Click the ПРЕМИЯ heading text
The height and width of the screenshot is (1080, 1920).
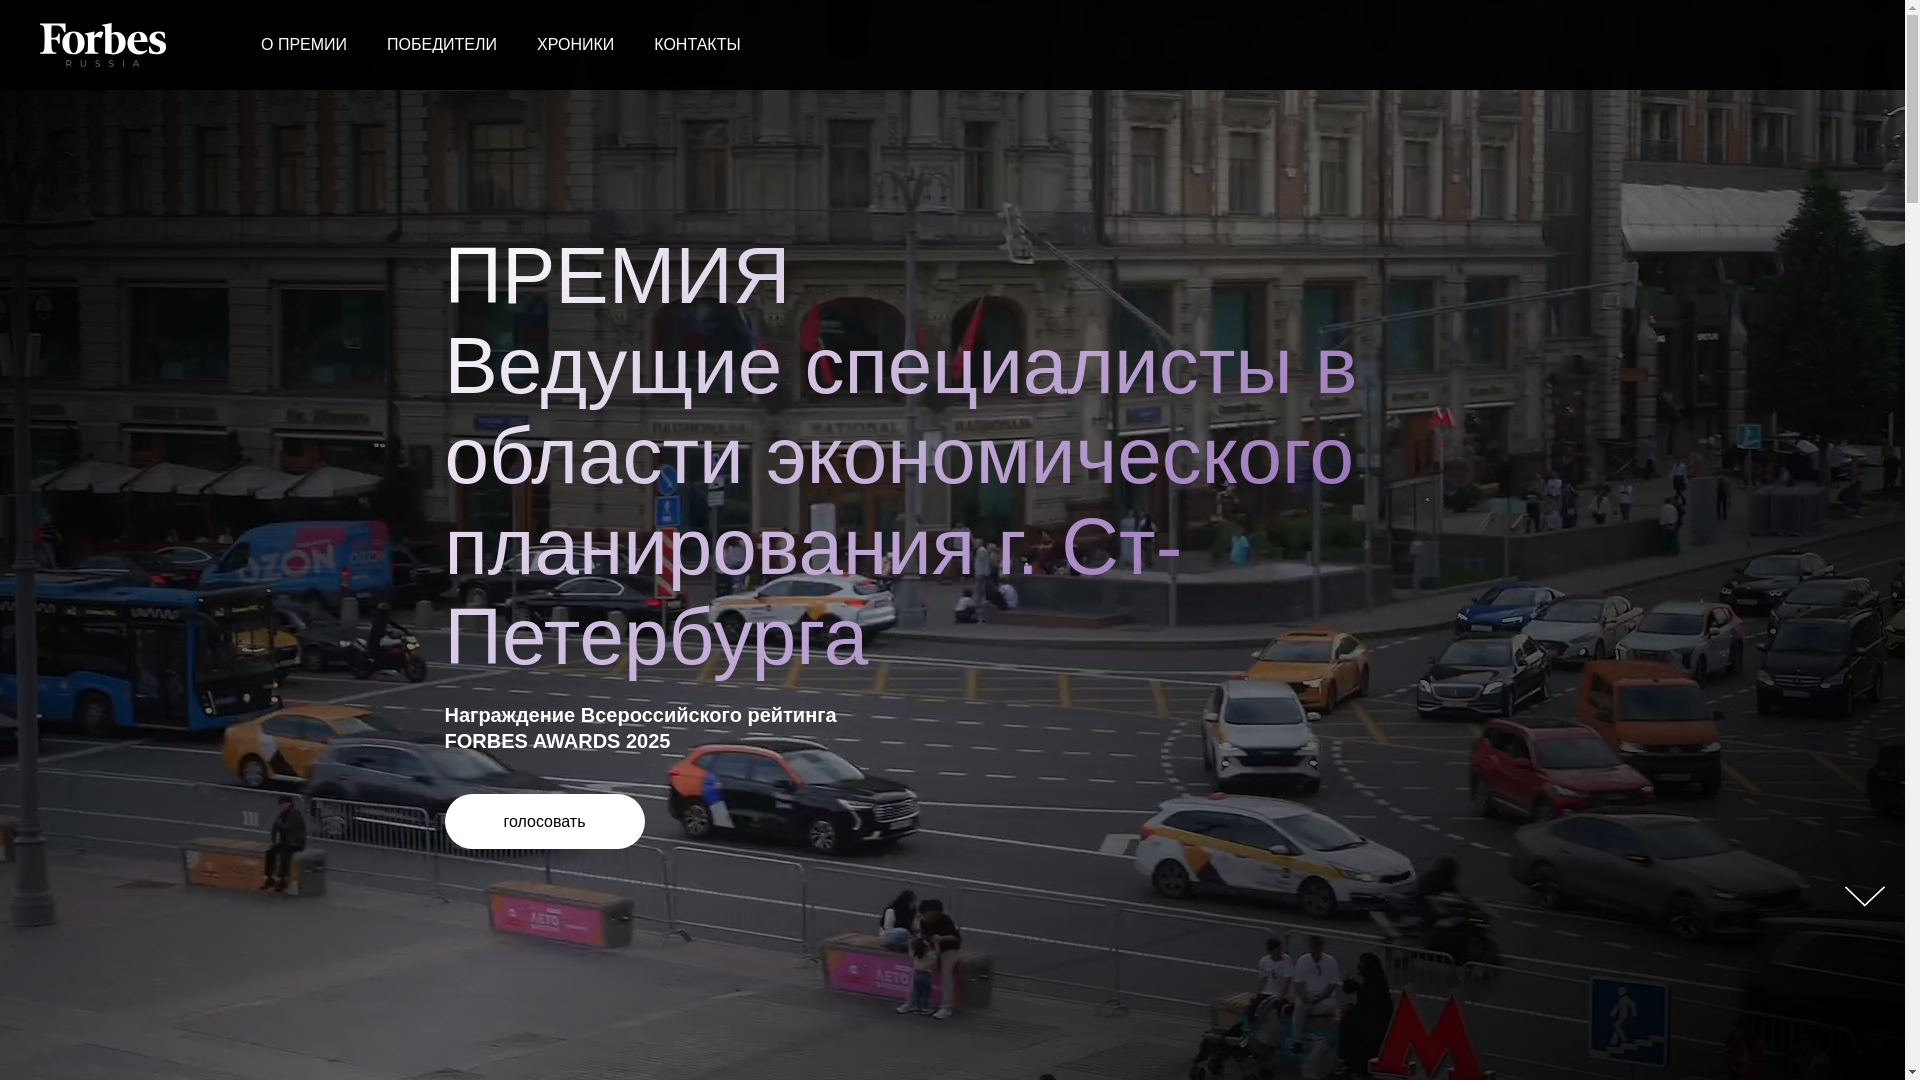[x=617, y=275]
